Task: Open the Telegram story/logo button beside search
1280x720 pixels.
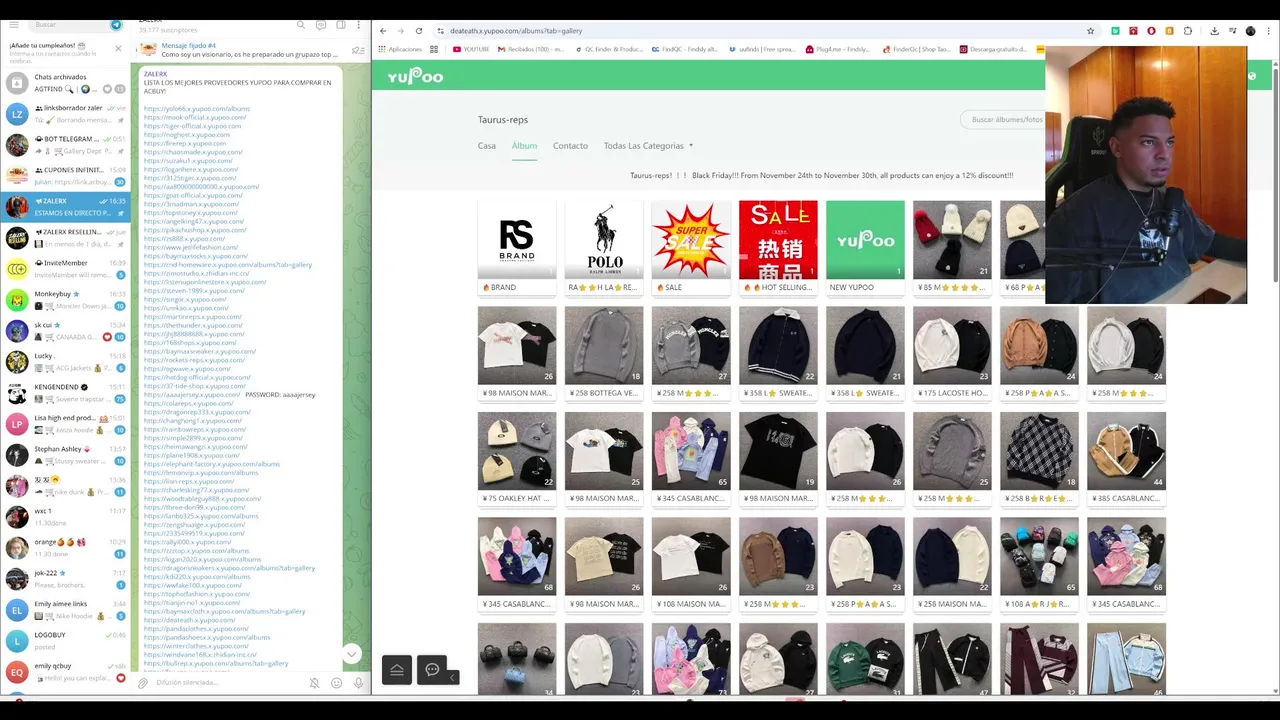Action: point(116,24)
